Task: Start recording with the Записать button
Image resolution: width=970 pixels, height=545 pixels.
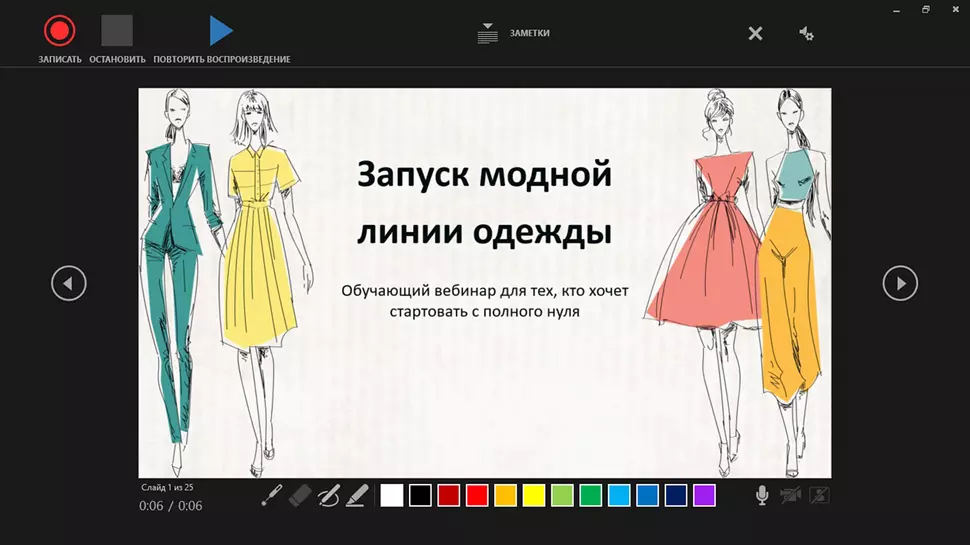Action: [59, 32]
